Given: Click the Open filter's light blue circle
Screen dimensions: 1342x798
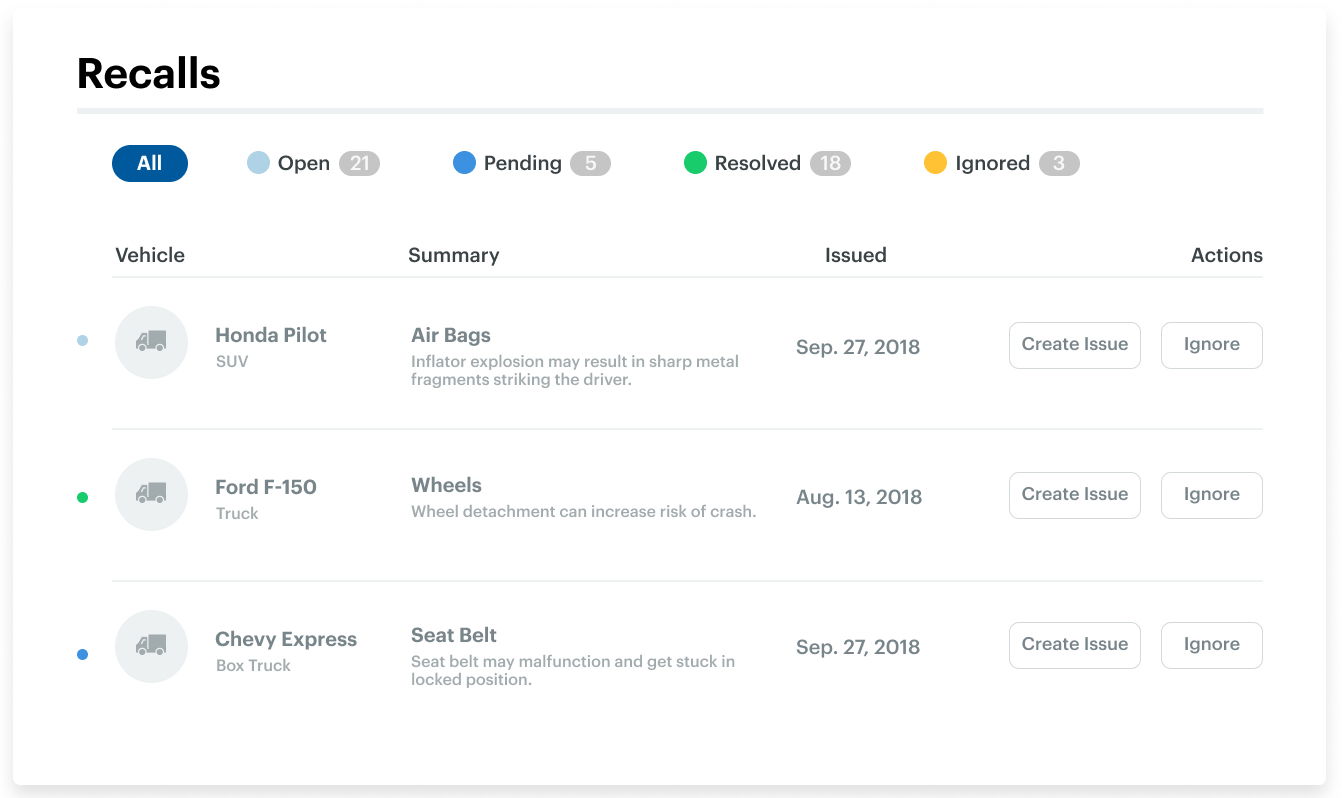Looking at the screenshot, I should pos(258,163).
